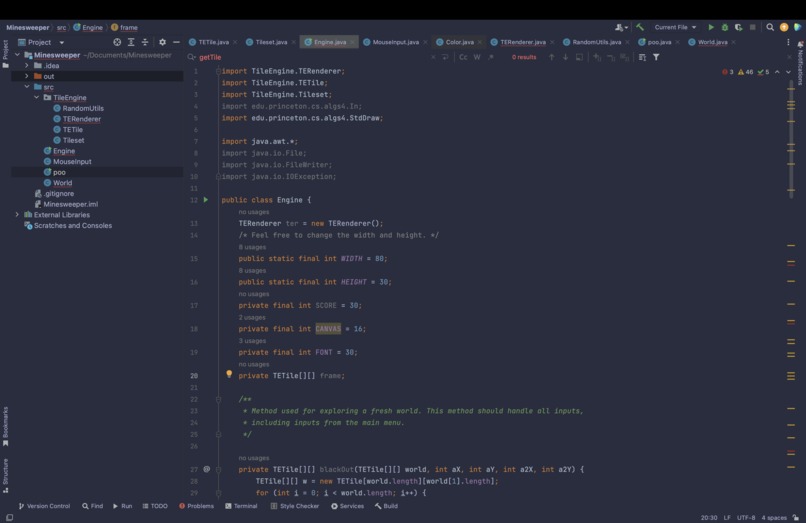Click the search filter funnel icon

pos(656,57)
